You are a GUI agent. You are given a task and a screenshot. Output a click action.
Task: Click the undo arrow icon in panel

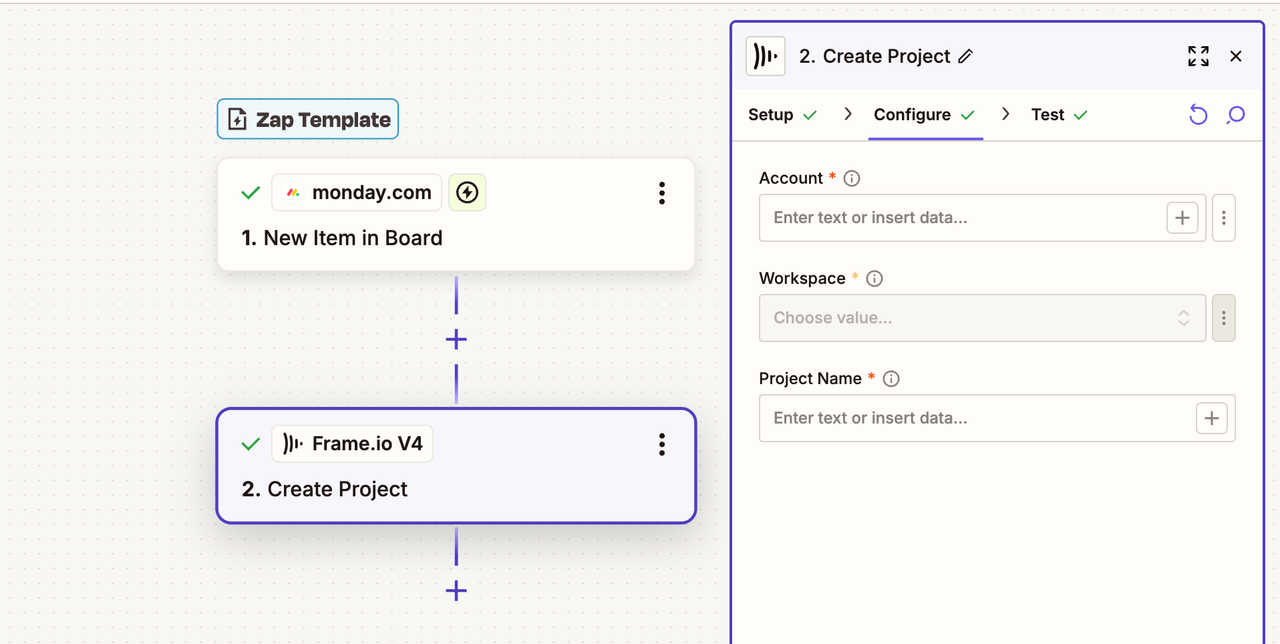coord(1198,115)
